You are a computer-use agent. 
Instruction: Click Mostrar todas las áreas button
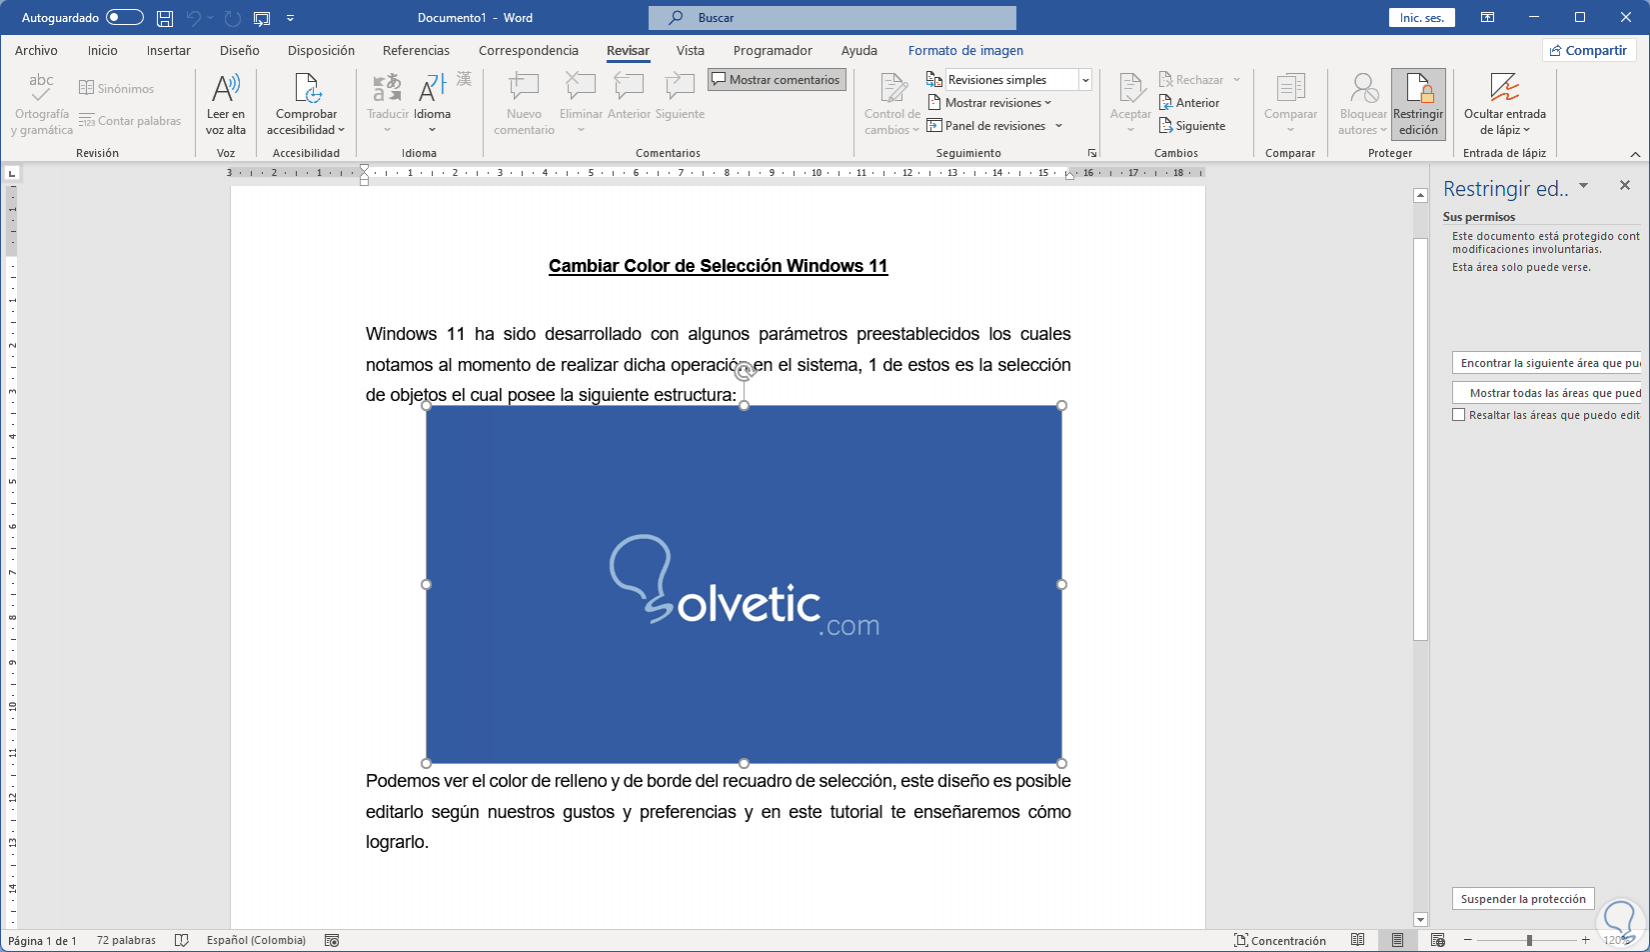[1547, 393]
